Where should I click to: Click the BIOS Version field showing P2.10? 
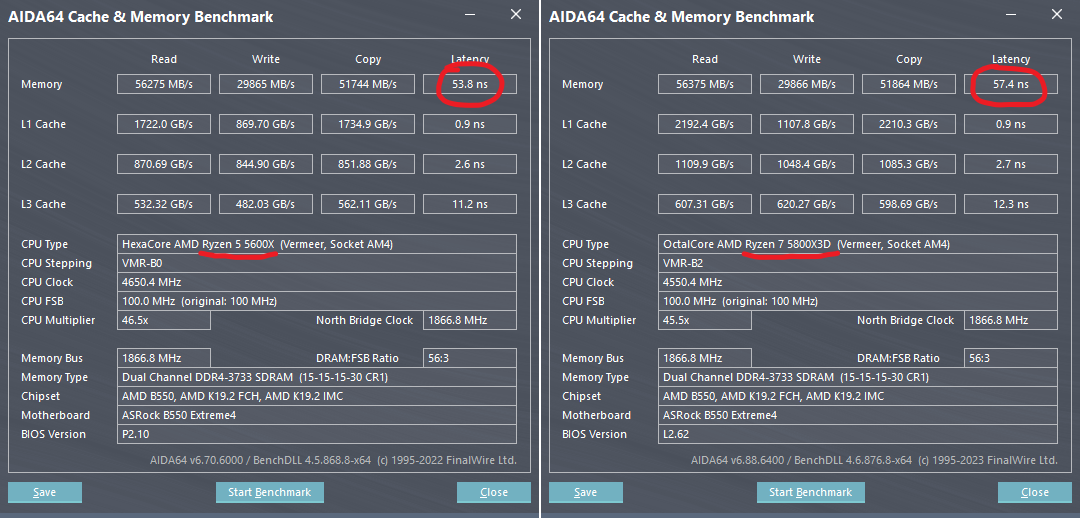click(x=317, y=434)
